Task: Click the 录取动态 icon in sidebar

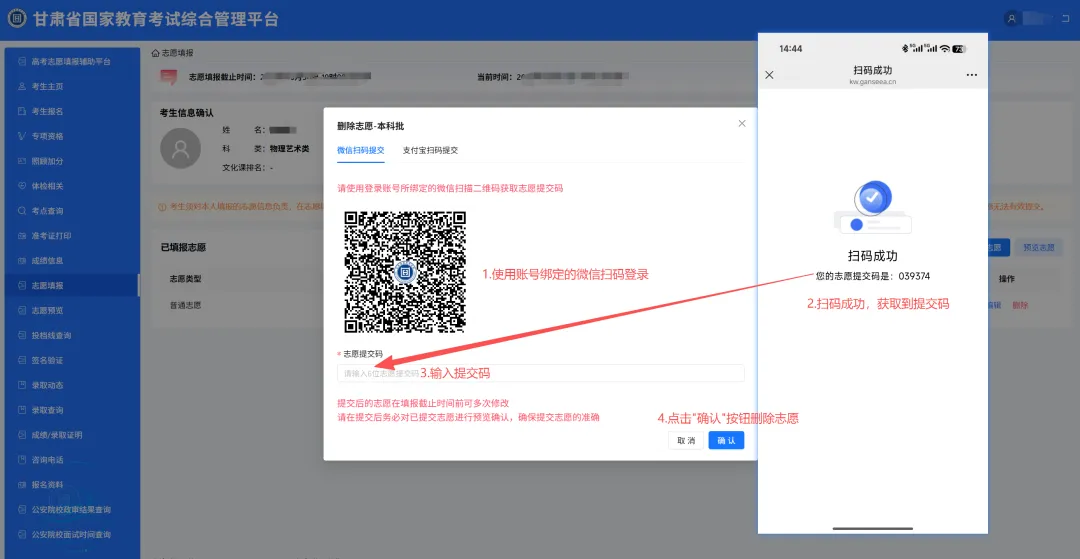Action: [x=21, y=385]
